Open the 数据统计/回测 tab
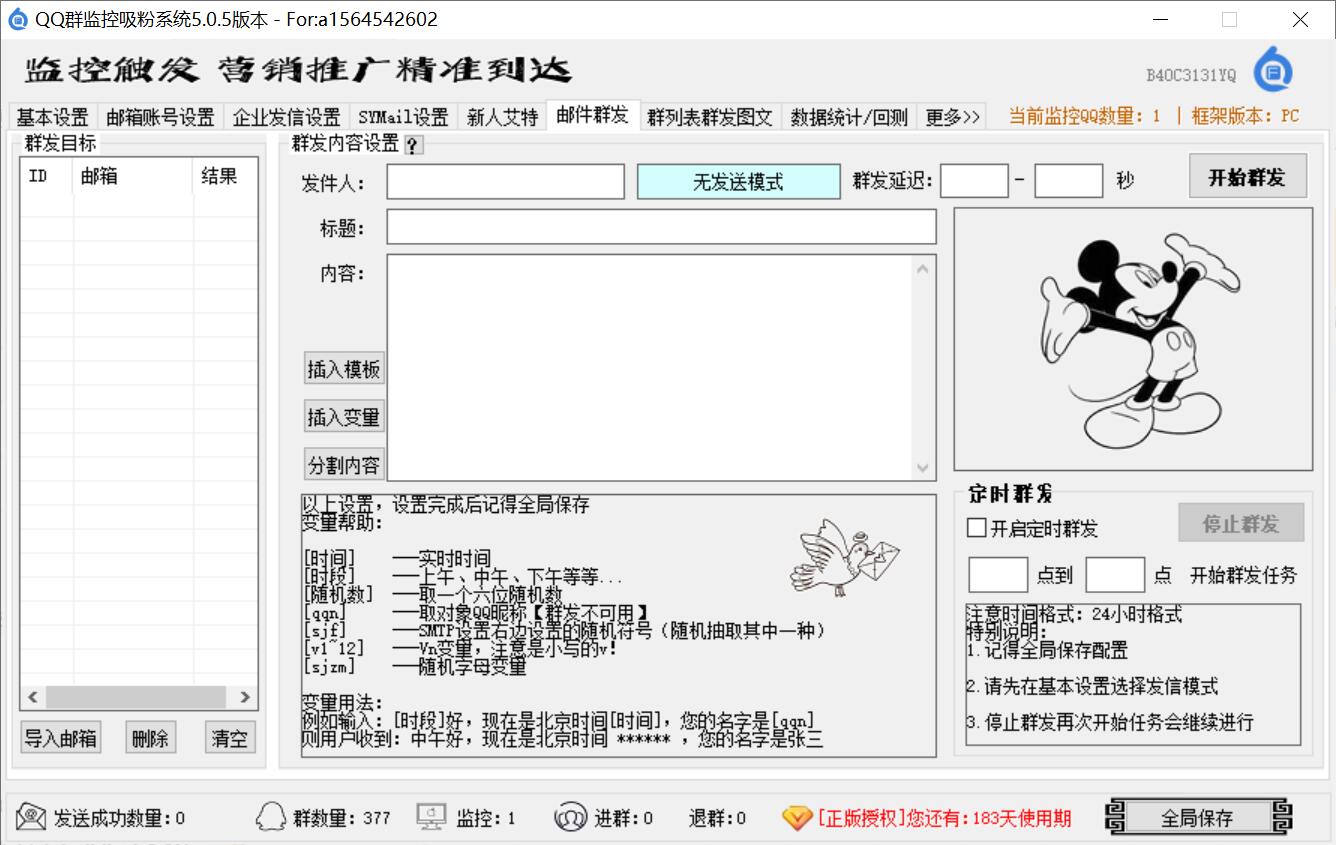 tap(849, 117)
